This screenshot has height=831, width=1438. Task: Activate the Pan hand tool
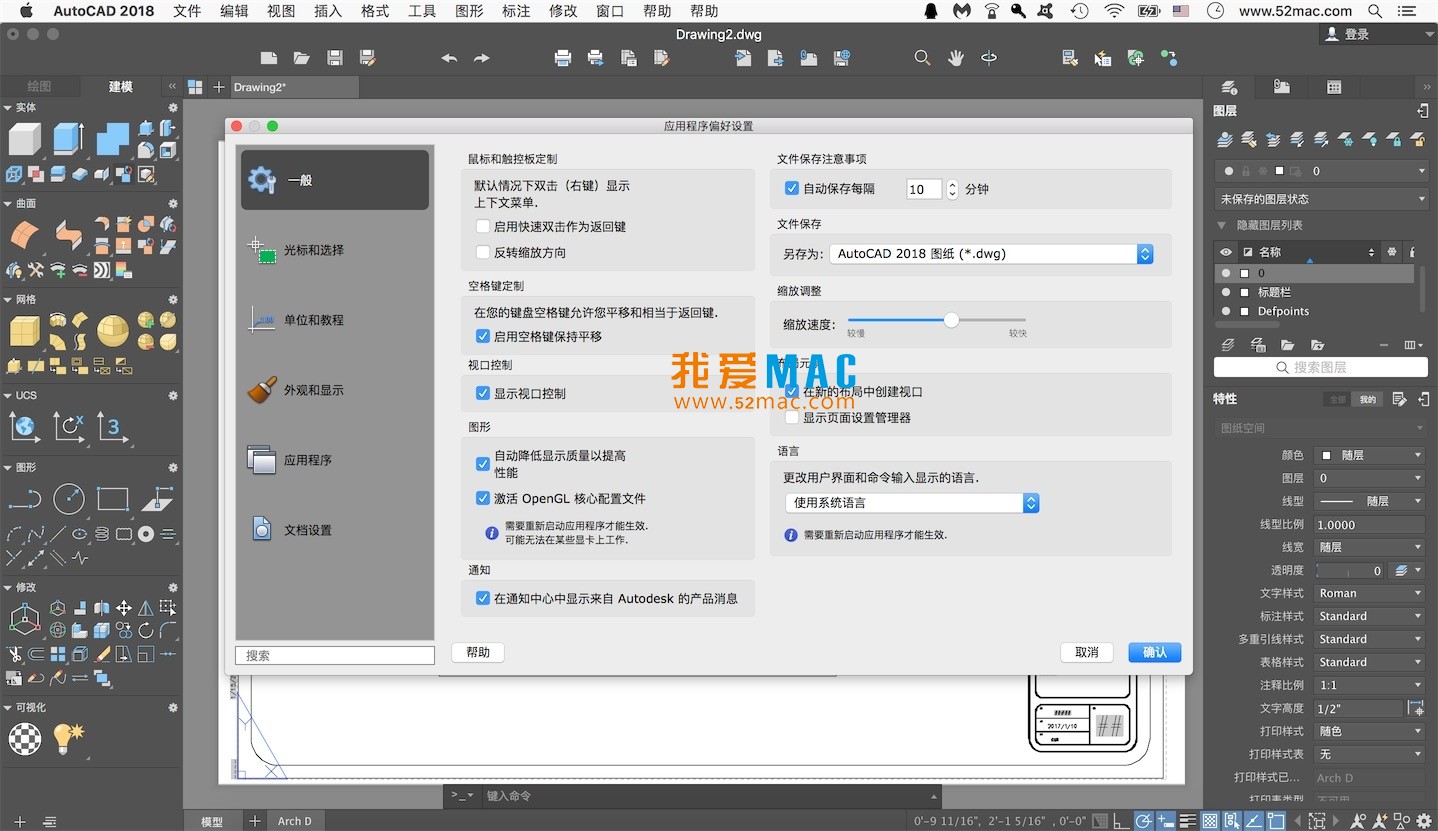coord(955,58)
